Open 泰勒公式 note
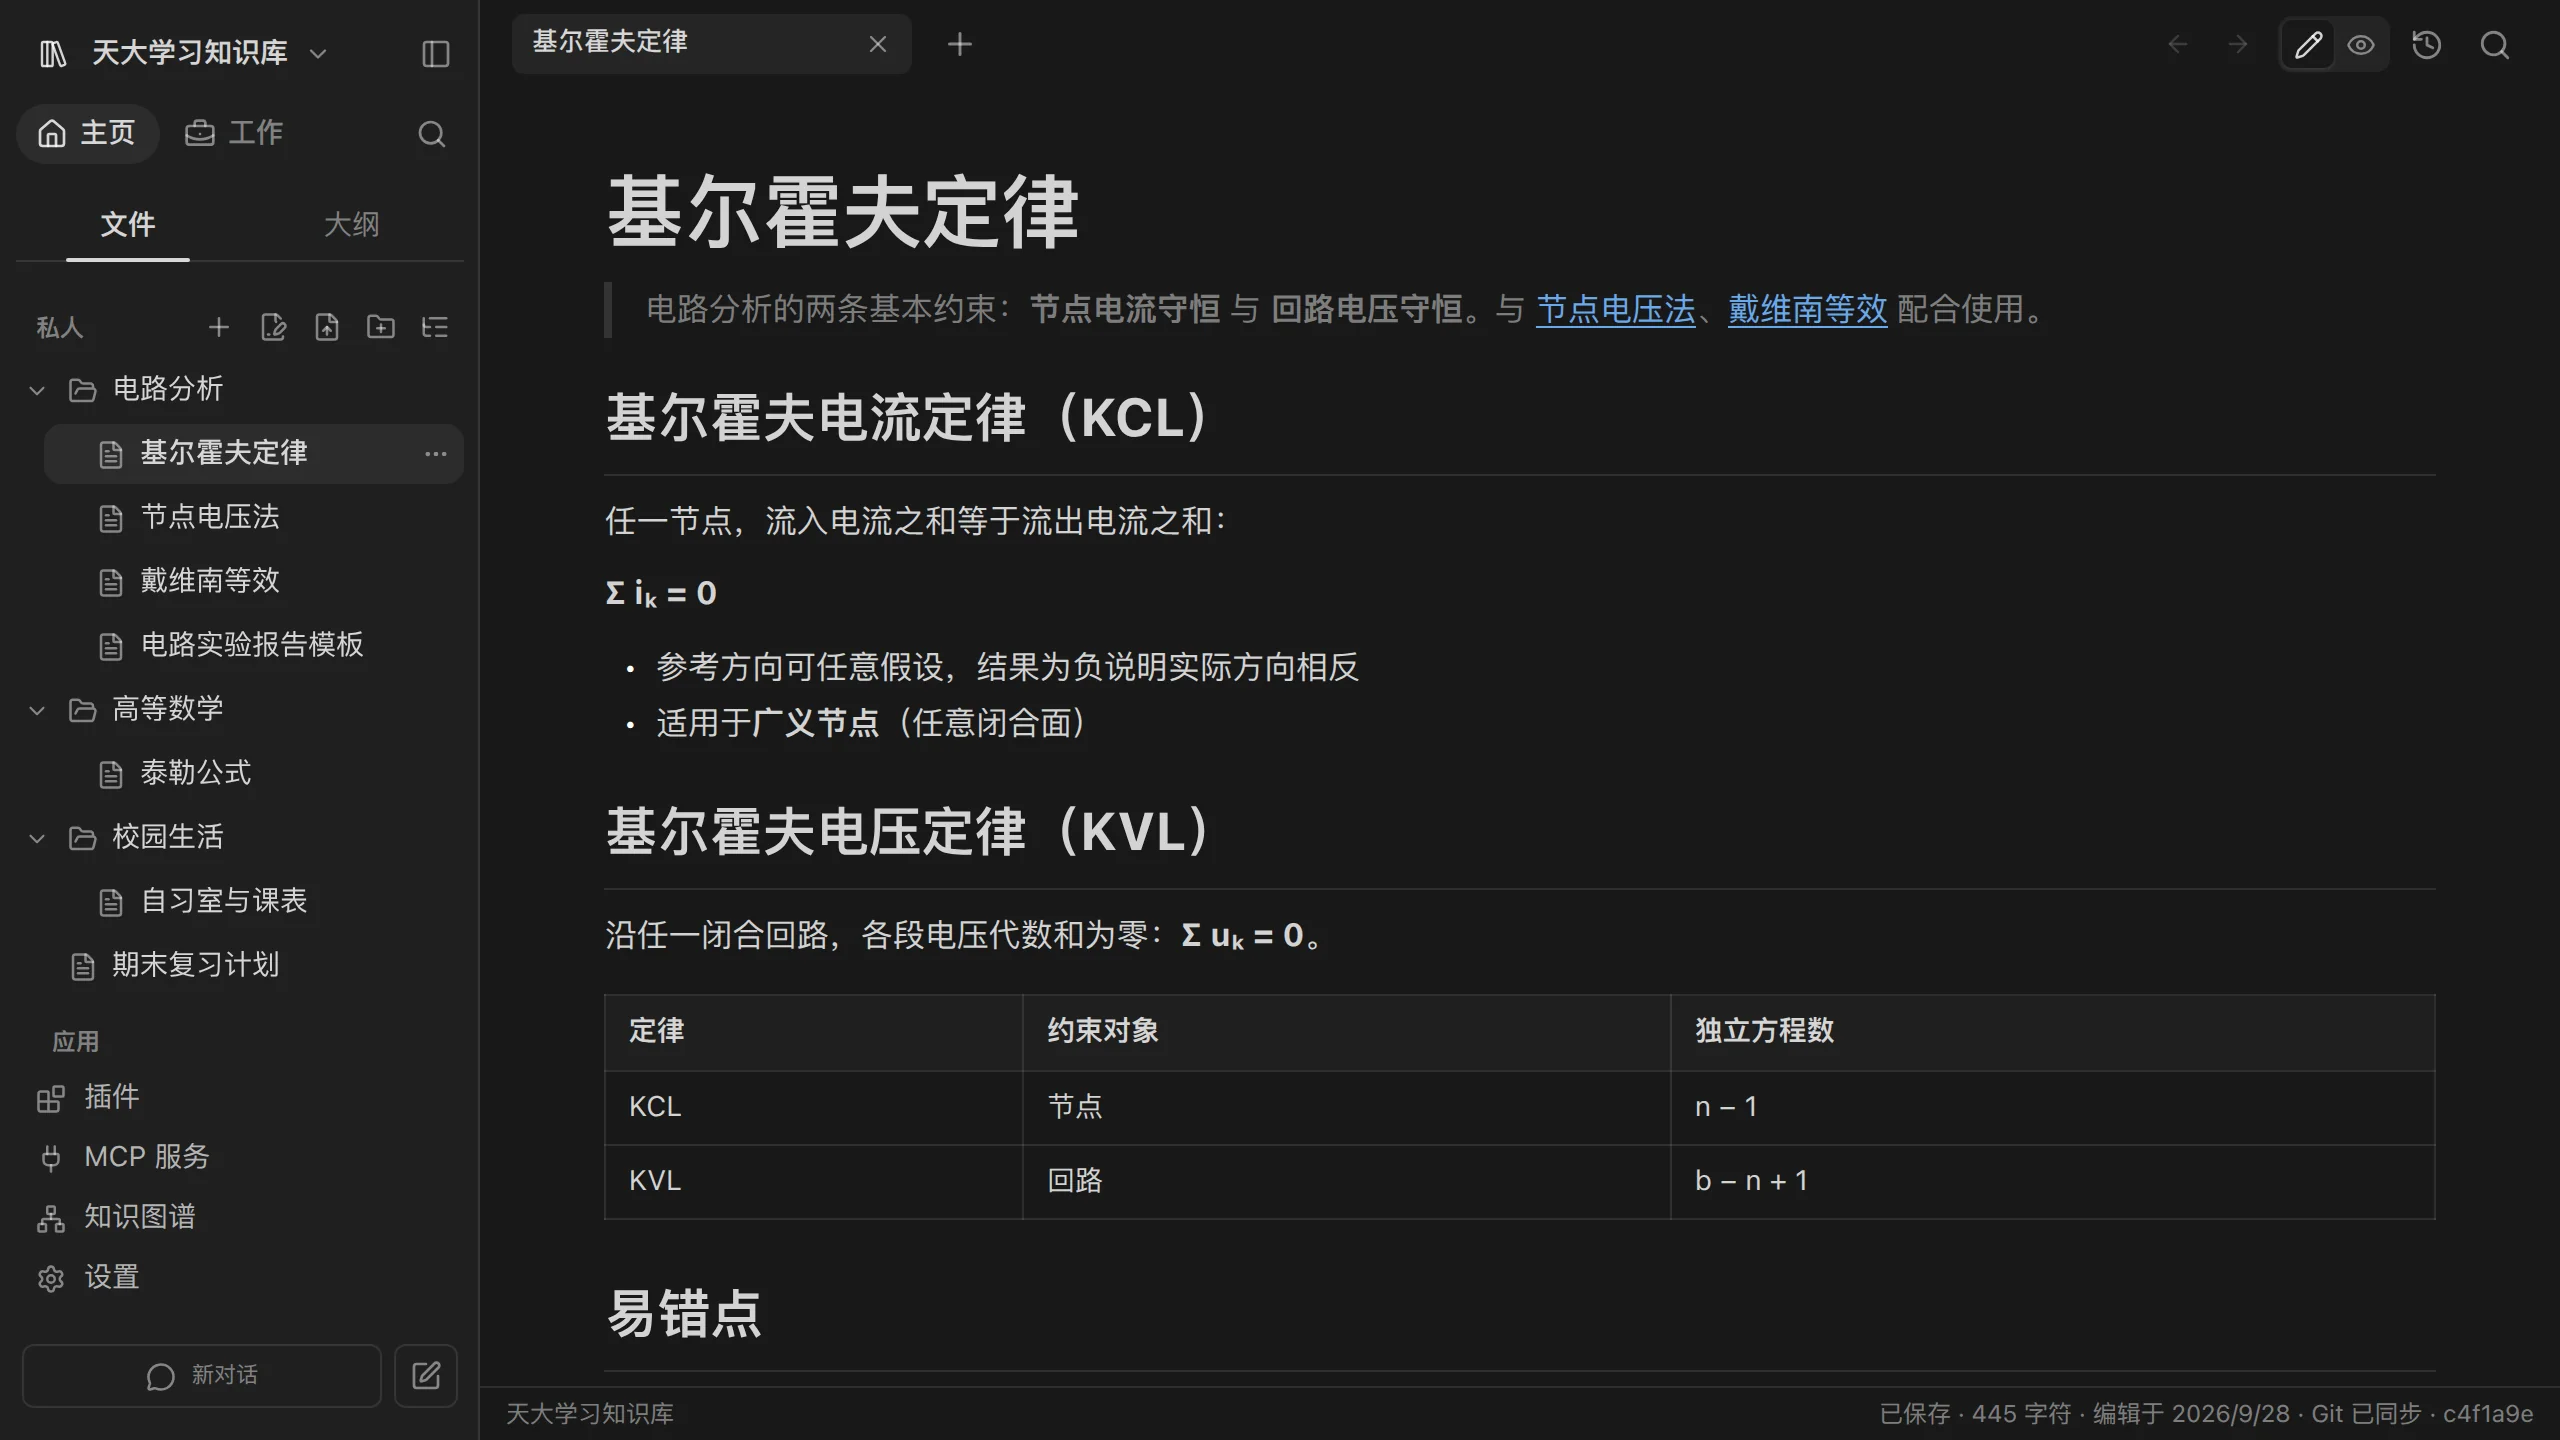Screen dimensions: 2560x1440 pyautogui.click(x=253, y=774)
